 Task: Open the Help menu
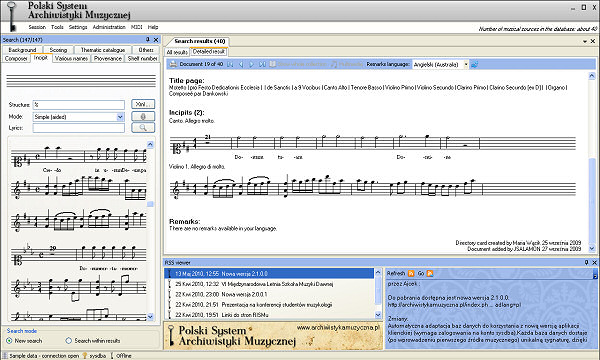(153, 27)
